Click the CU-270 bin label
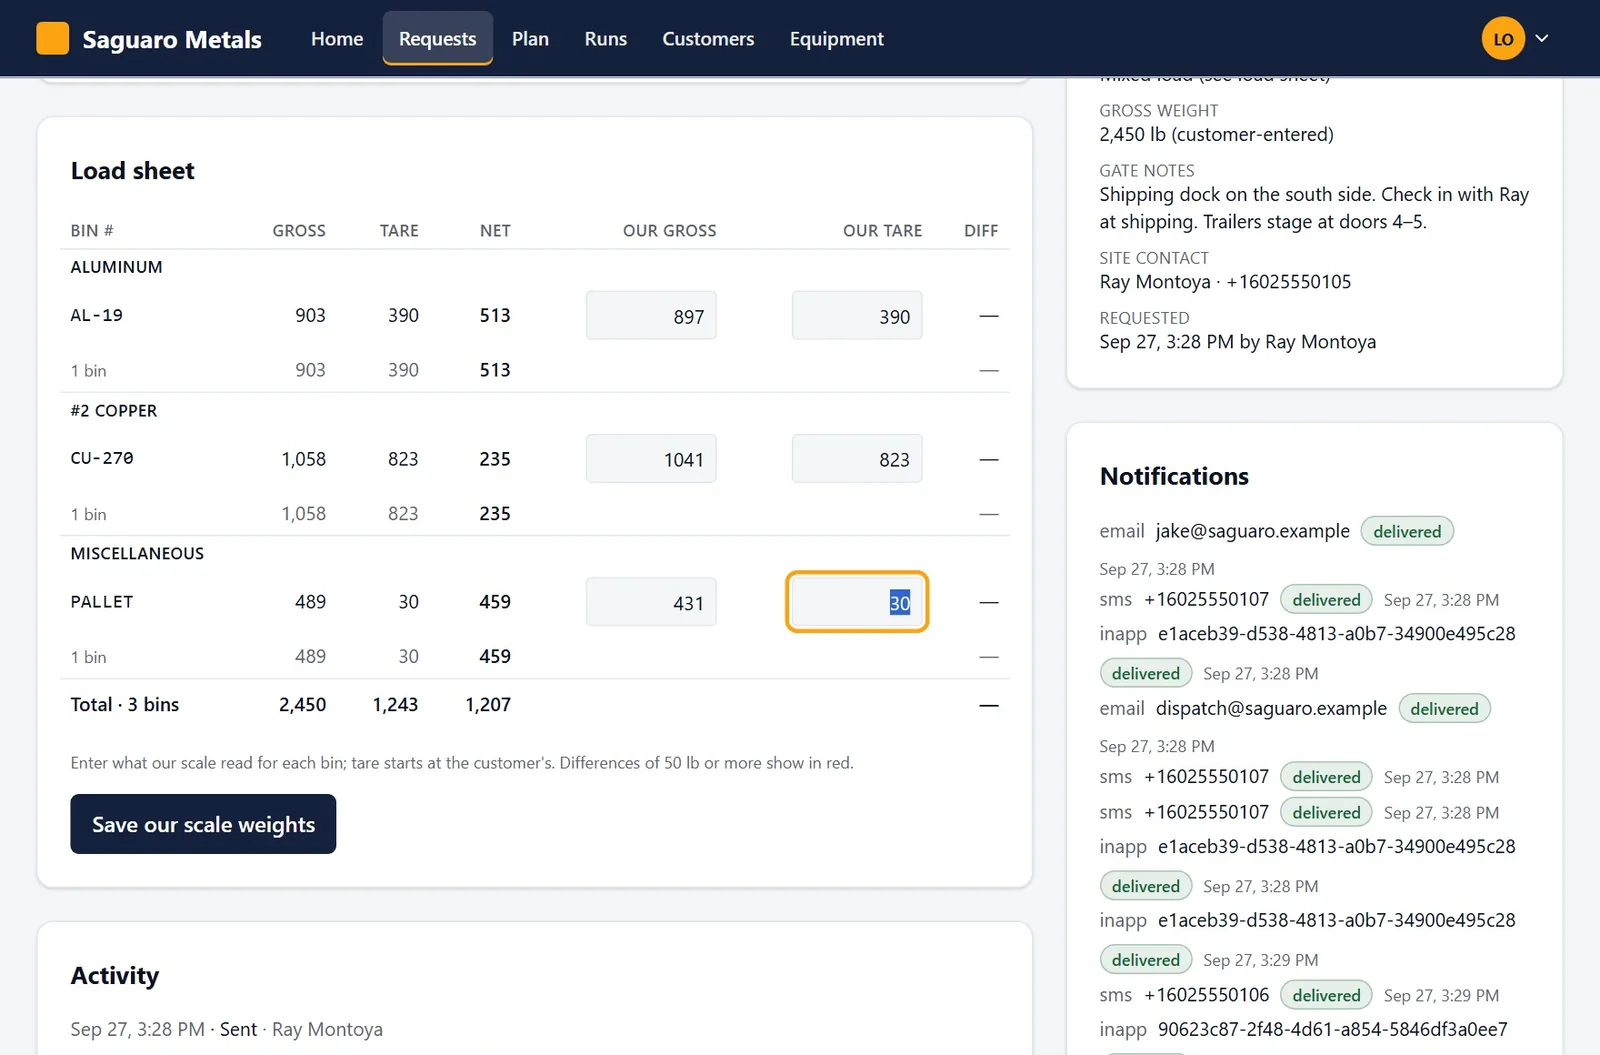The image size is (1600, 1055). (102, 458)
